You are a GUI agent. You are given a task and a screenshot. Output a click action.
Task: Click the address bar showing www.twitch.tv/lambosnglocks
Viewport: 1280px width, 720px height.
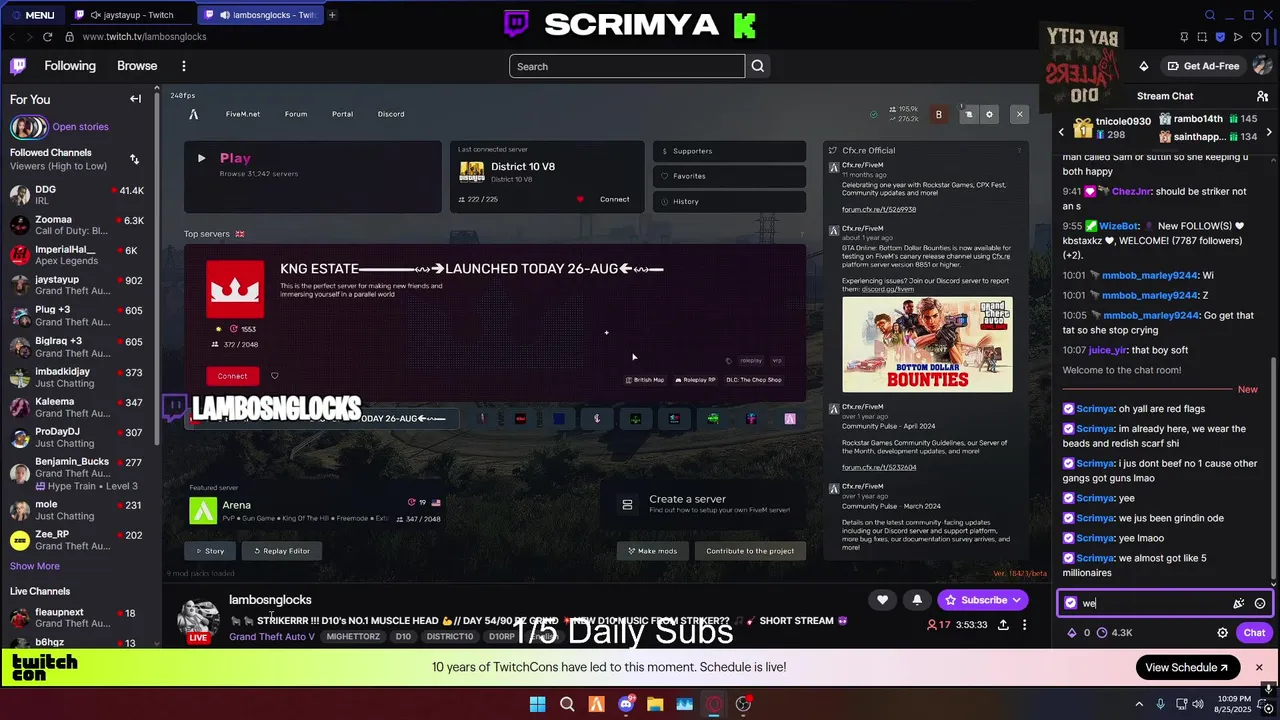(x=144, y=37)
